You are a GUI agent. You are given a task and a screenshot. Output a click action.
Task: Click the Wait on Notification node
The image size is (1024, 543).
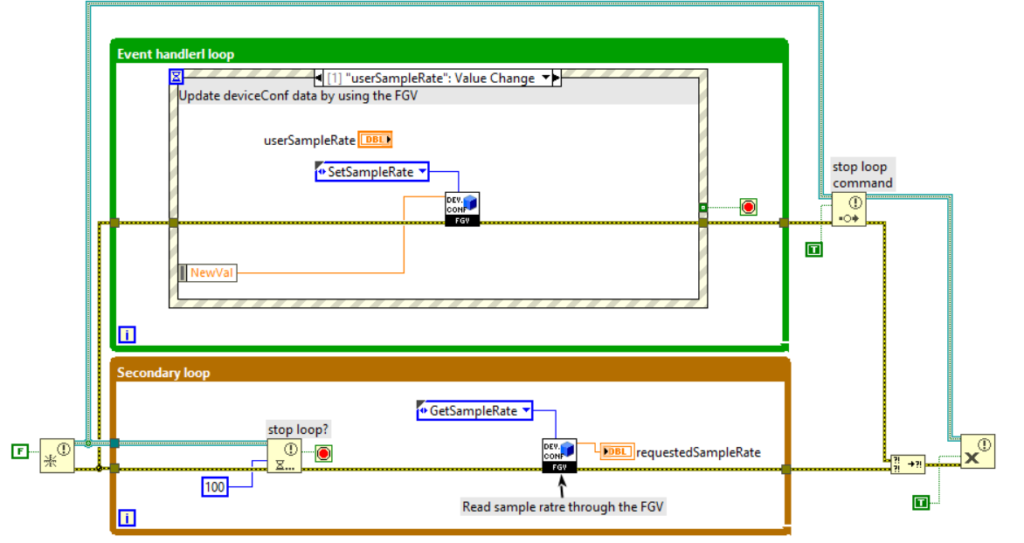point(284,455)
